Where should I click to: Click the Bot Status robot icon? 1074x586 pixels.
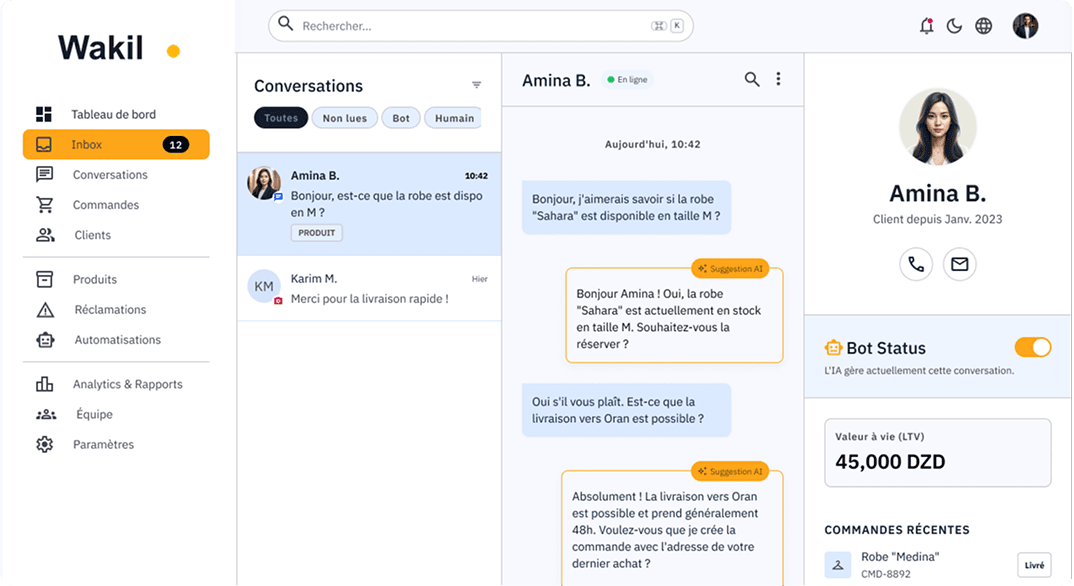(x=833, y=348)
